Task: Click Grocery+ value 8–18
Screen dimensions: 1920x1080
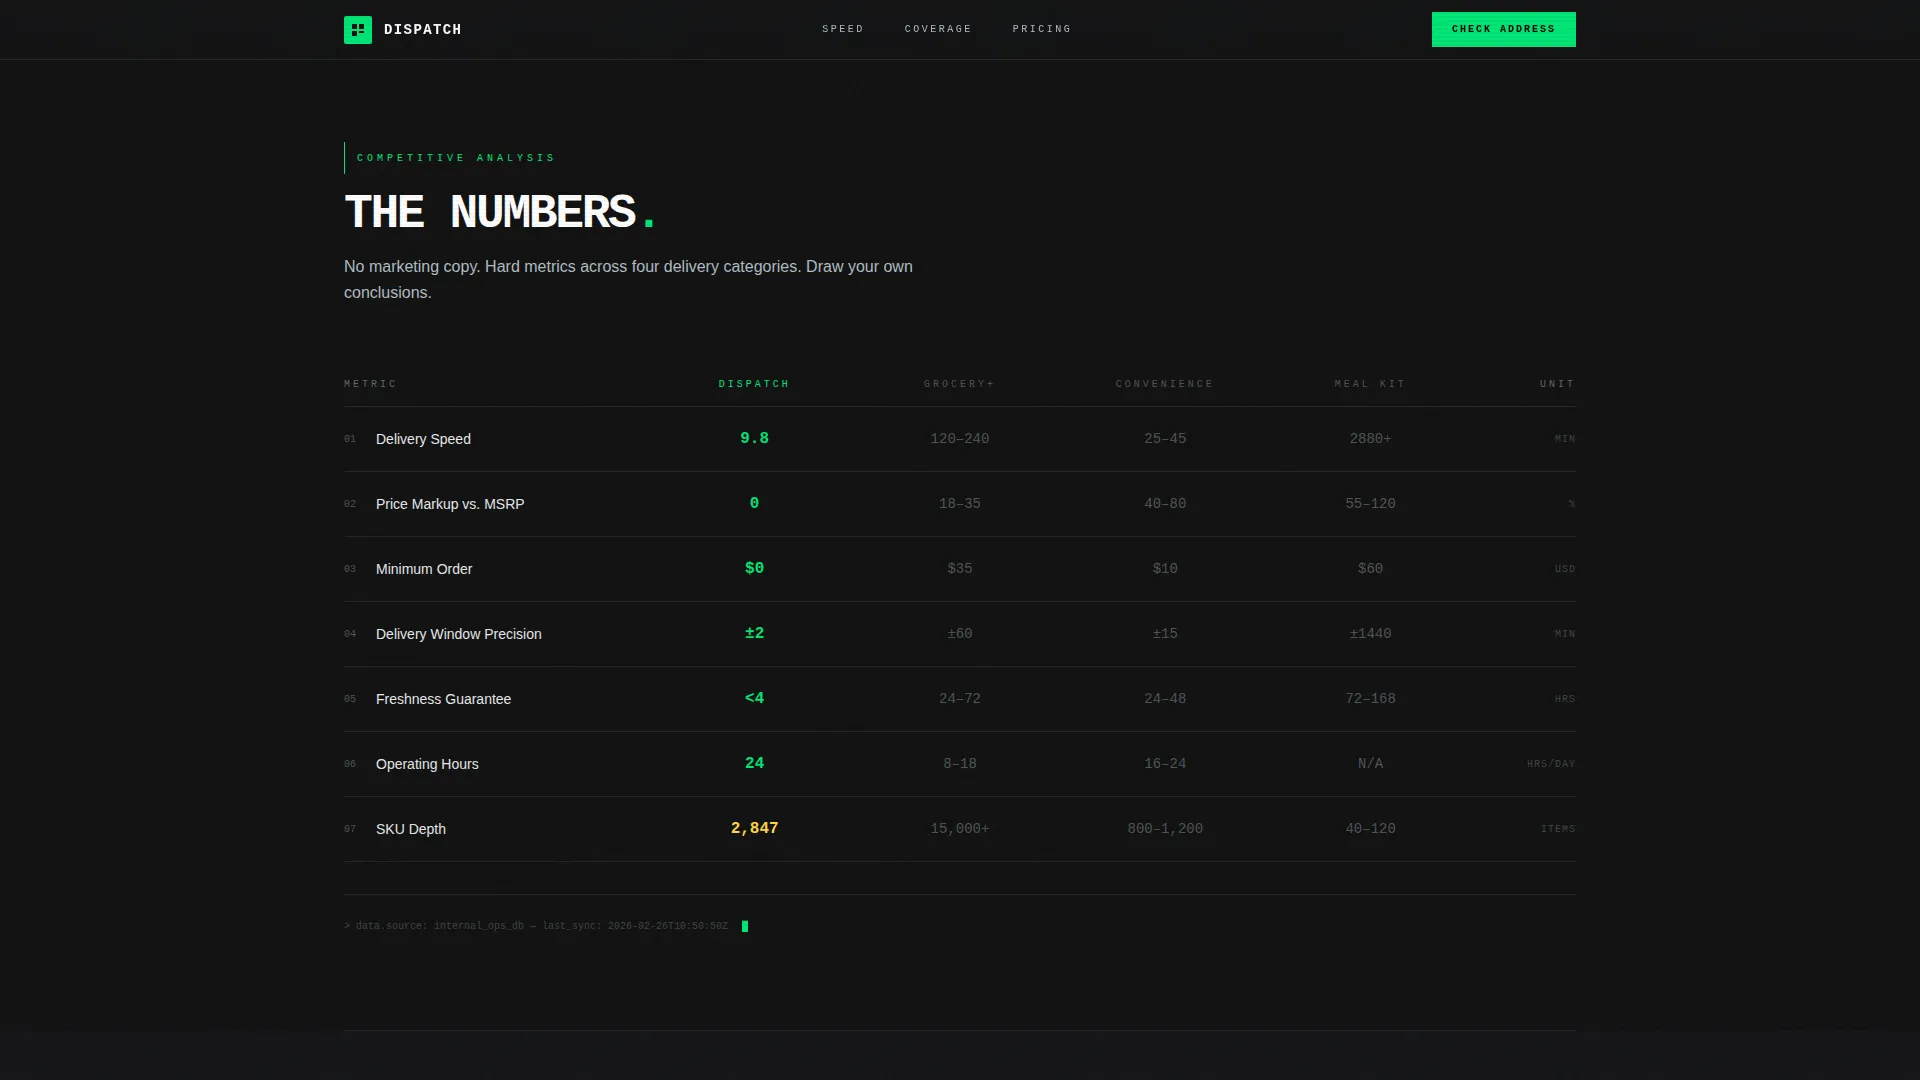Action: [959, 764]
